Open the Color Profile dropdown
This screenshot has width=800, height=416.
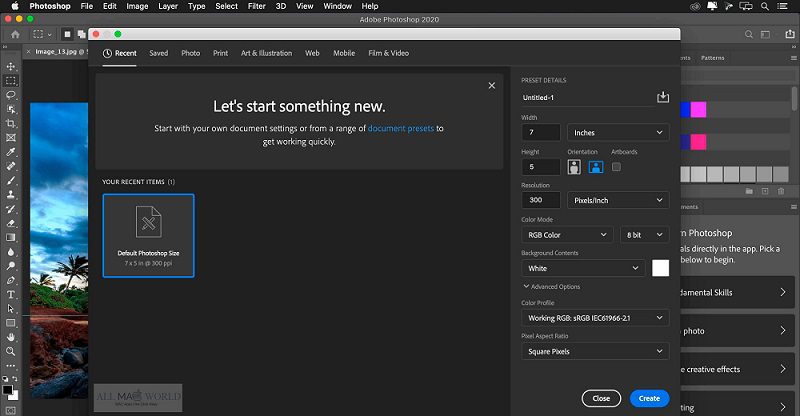click(x=595, y=318)
